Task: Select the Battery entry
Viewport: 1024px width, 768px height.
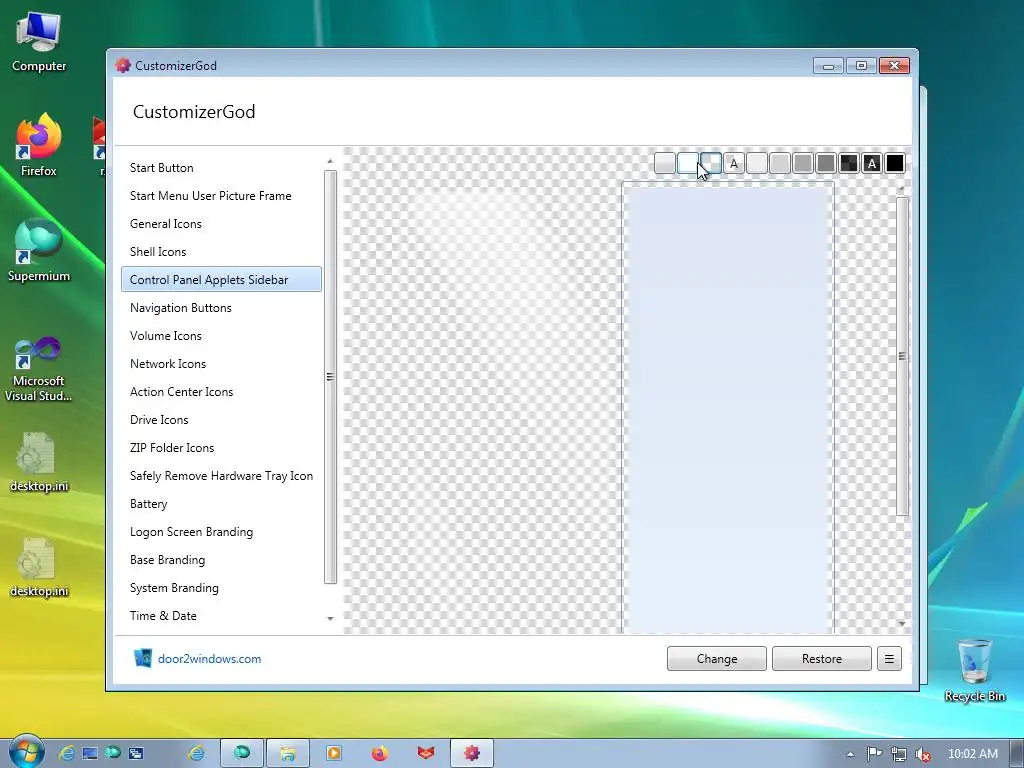Action: (221, 504)
